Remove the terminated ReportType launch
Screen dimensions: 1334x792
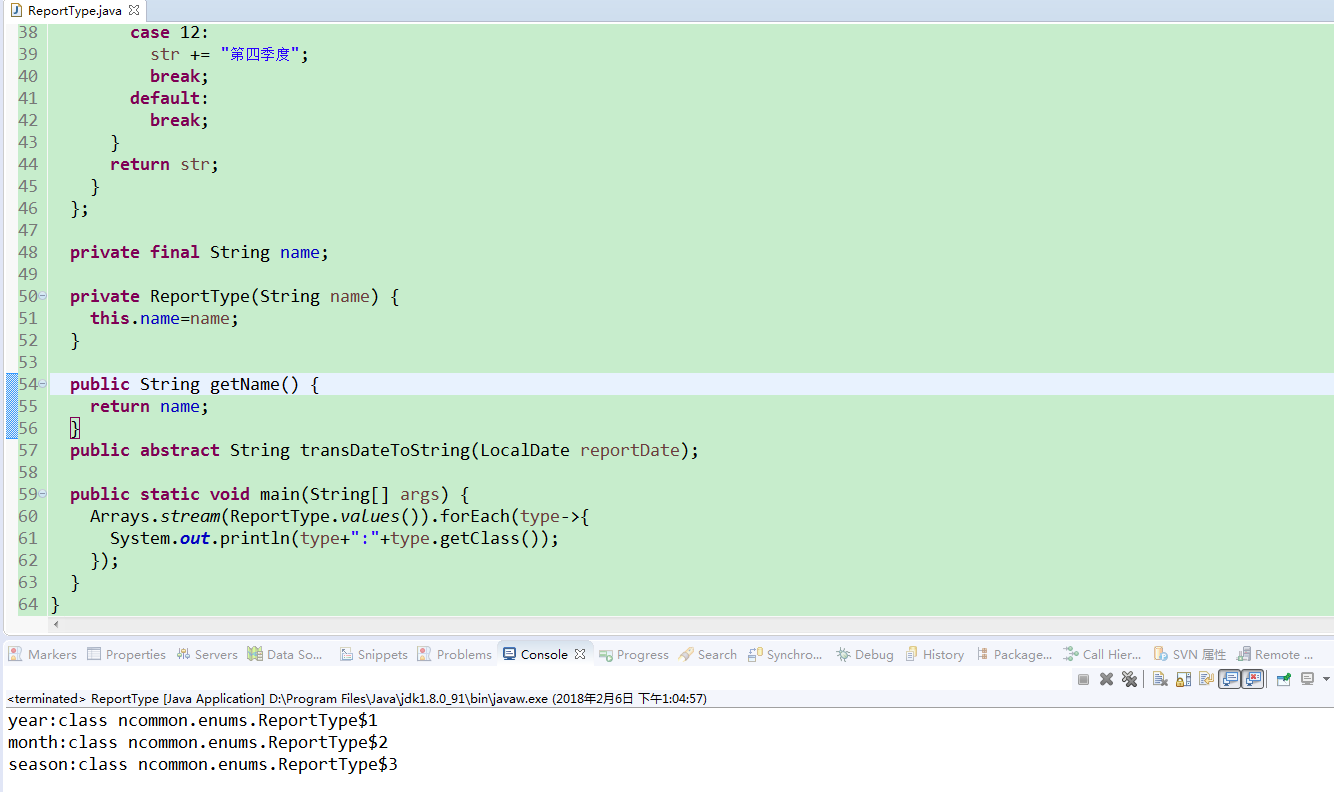click(x=1106, y=679)
